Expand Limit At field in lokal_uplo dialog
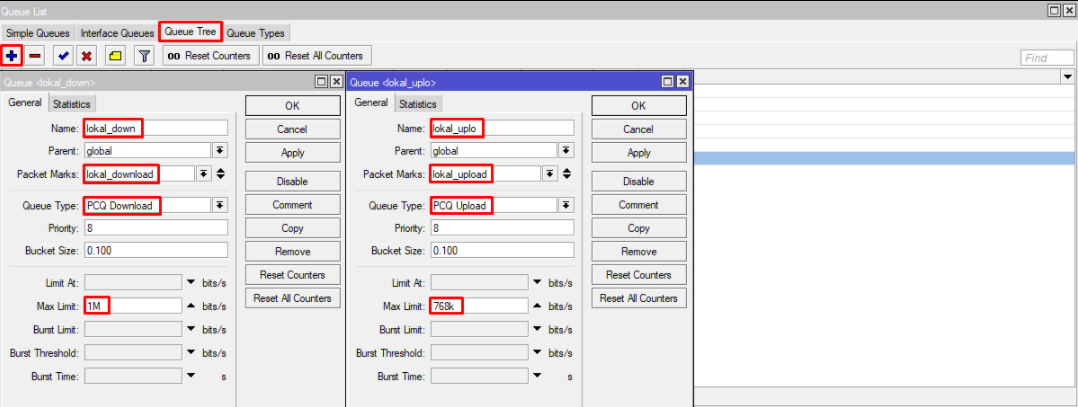 pyautogui.click(x=538, y=283)
